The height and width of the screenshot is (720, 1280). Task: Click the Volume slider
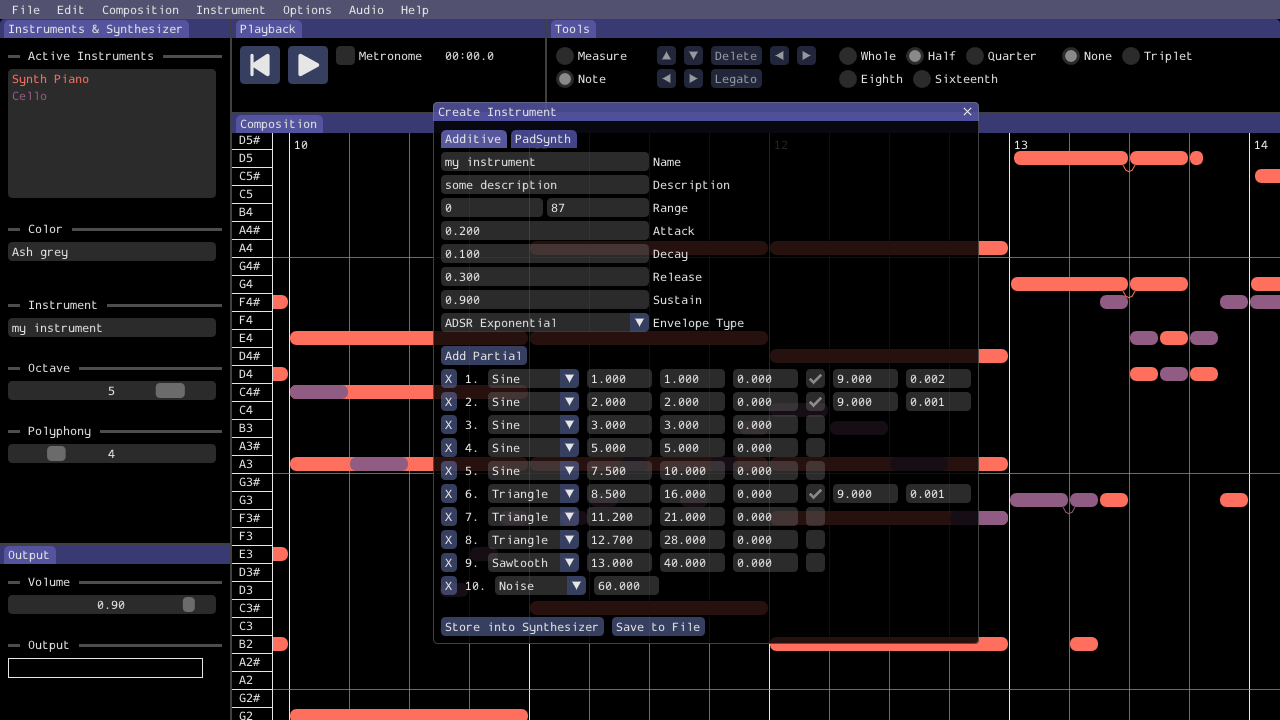112,605
